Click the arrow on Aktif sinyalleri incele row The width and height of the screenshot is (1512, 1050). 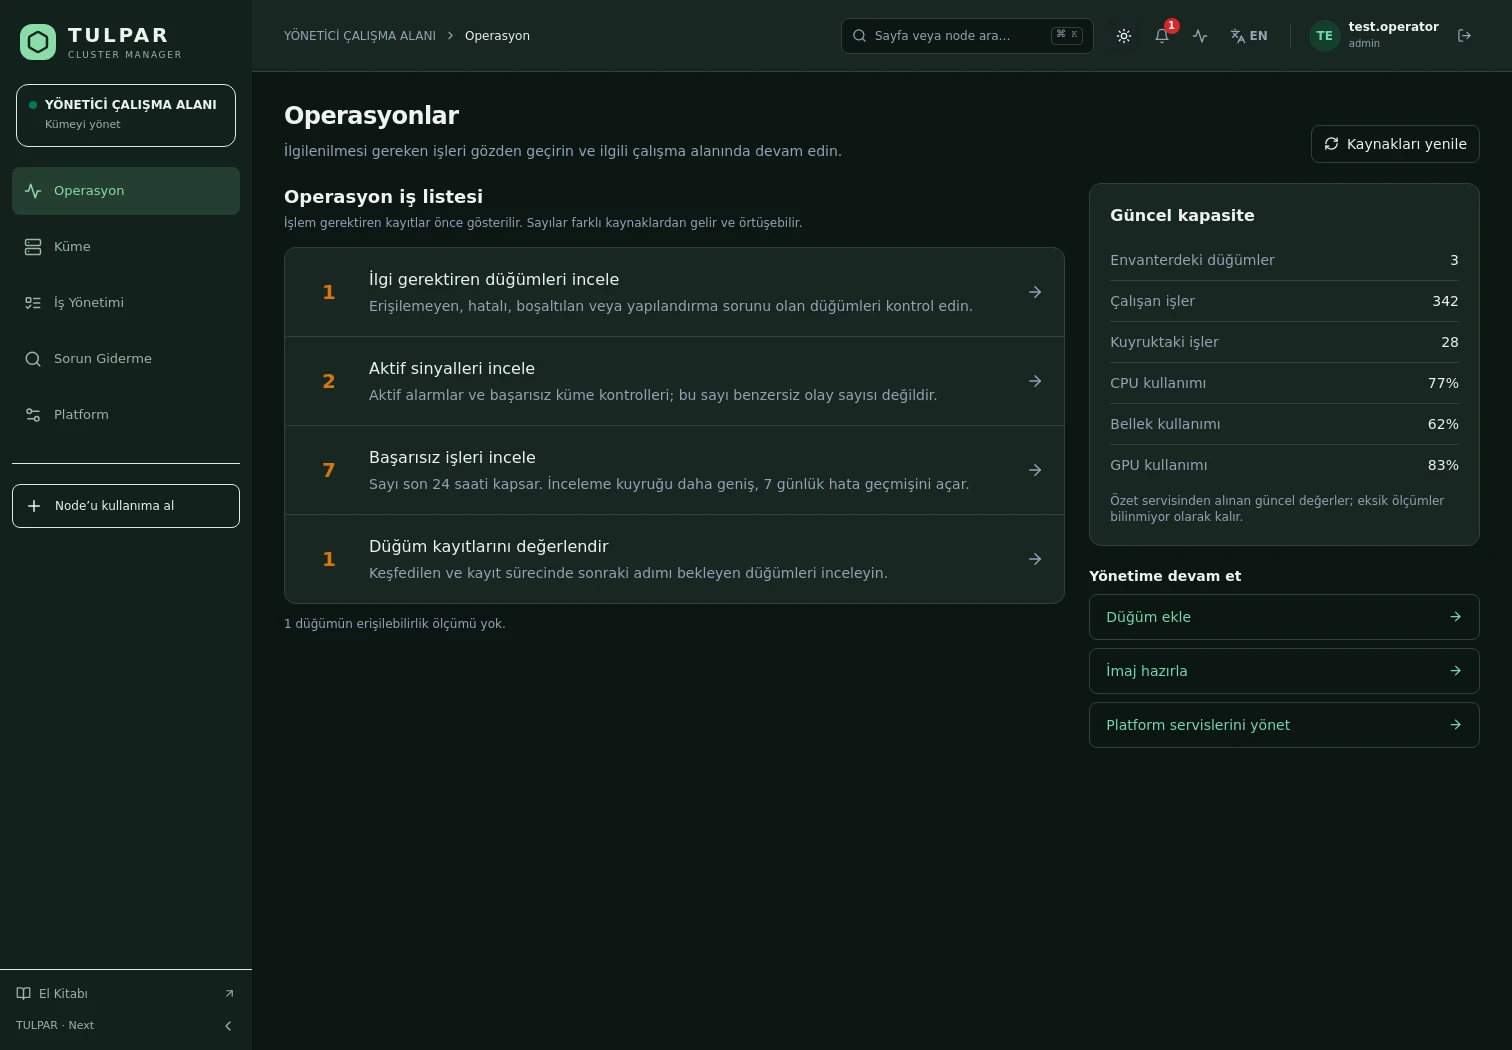point(1035,381)
